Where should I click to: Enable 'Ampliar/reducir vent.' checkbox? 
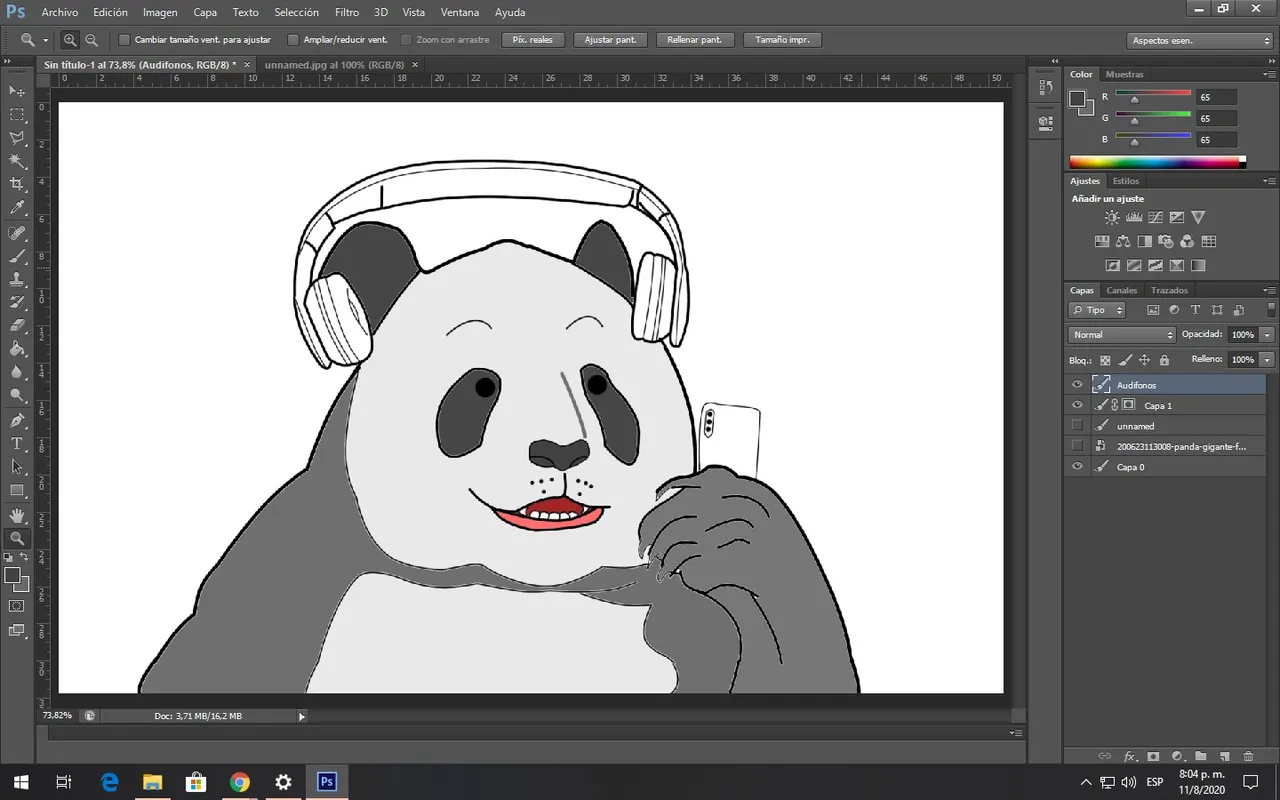[x=293, y=40]
